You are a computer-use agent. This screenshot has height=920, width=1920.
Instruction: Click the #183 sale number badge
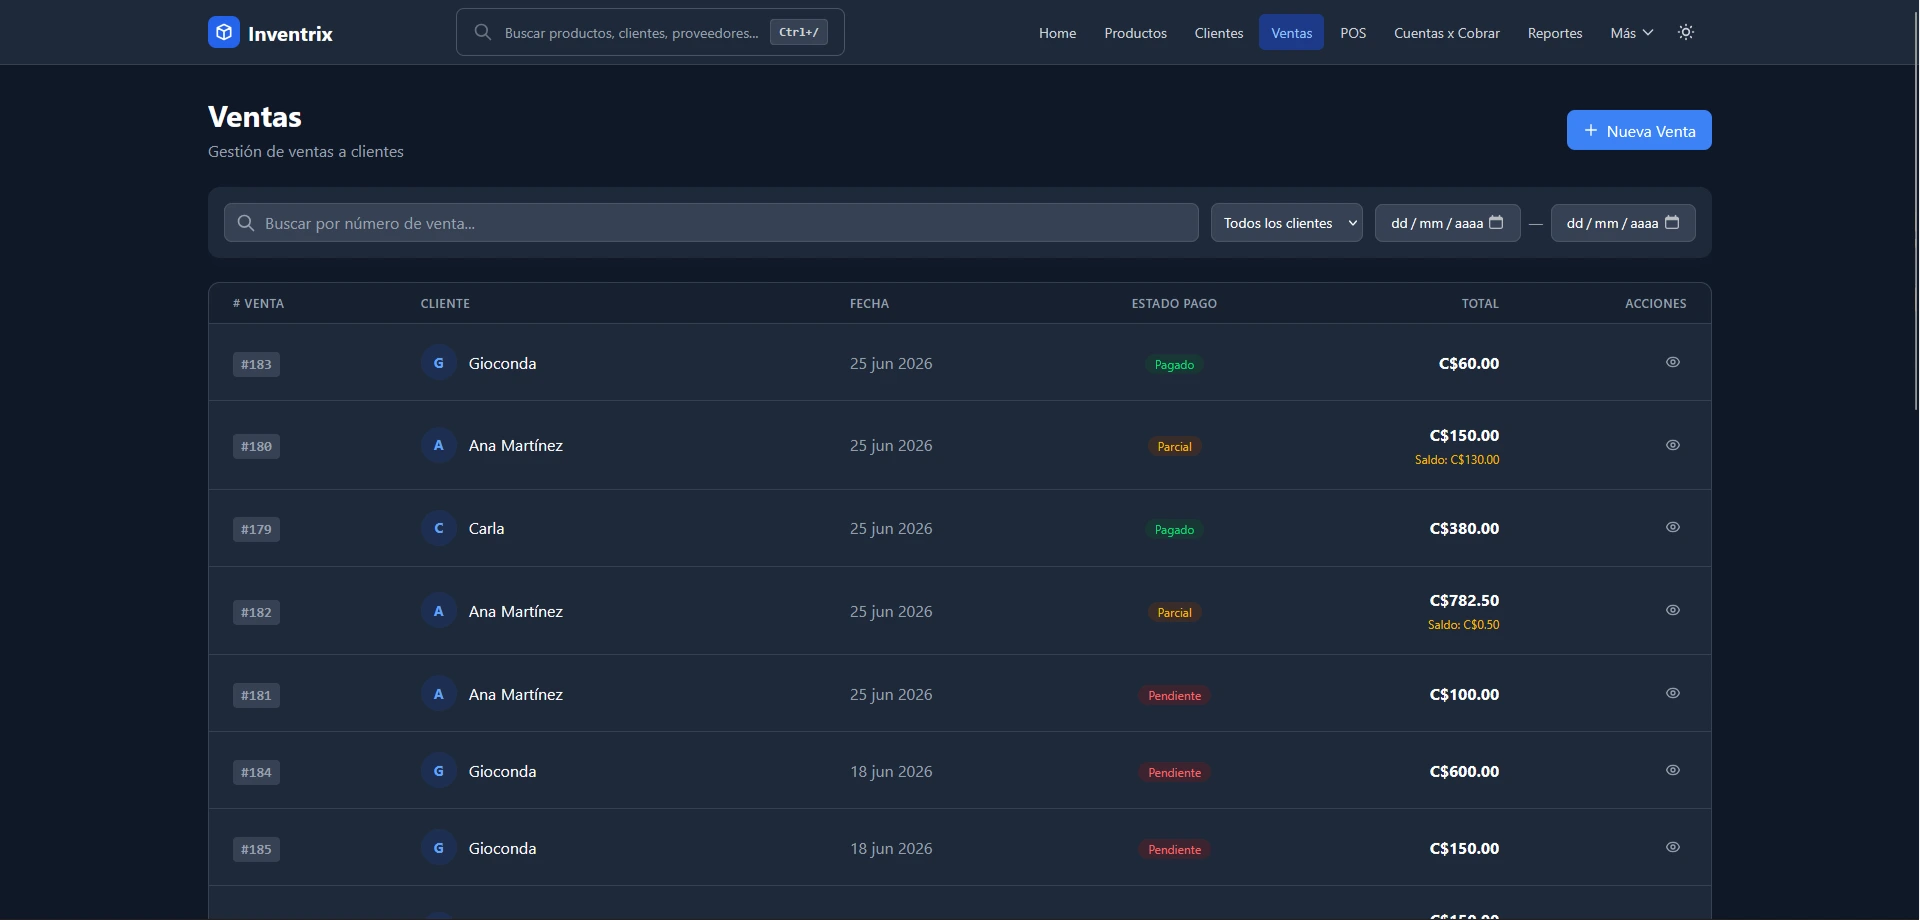256,364
